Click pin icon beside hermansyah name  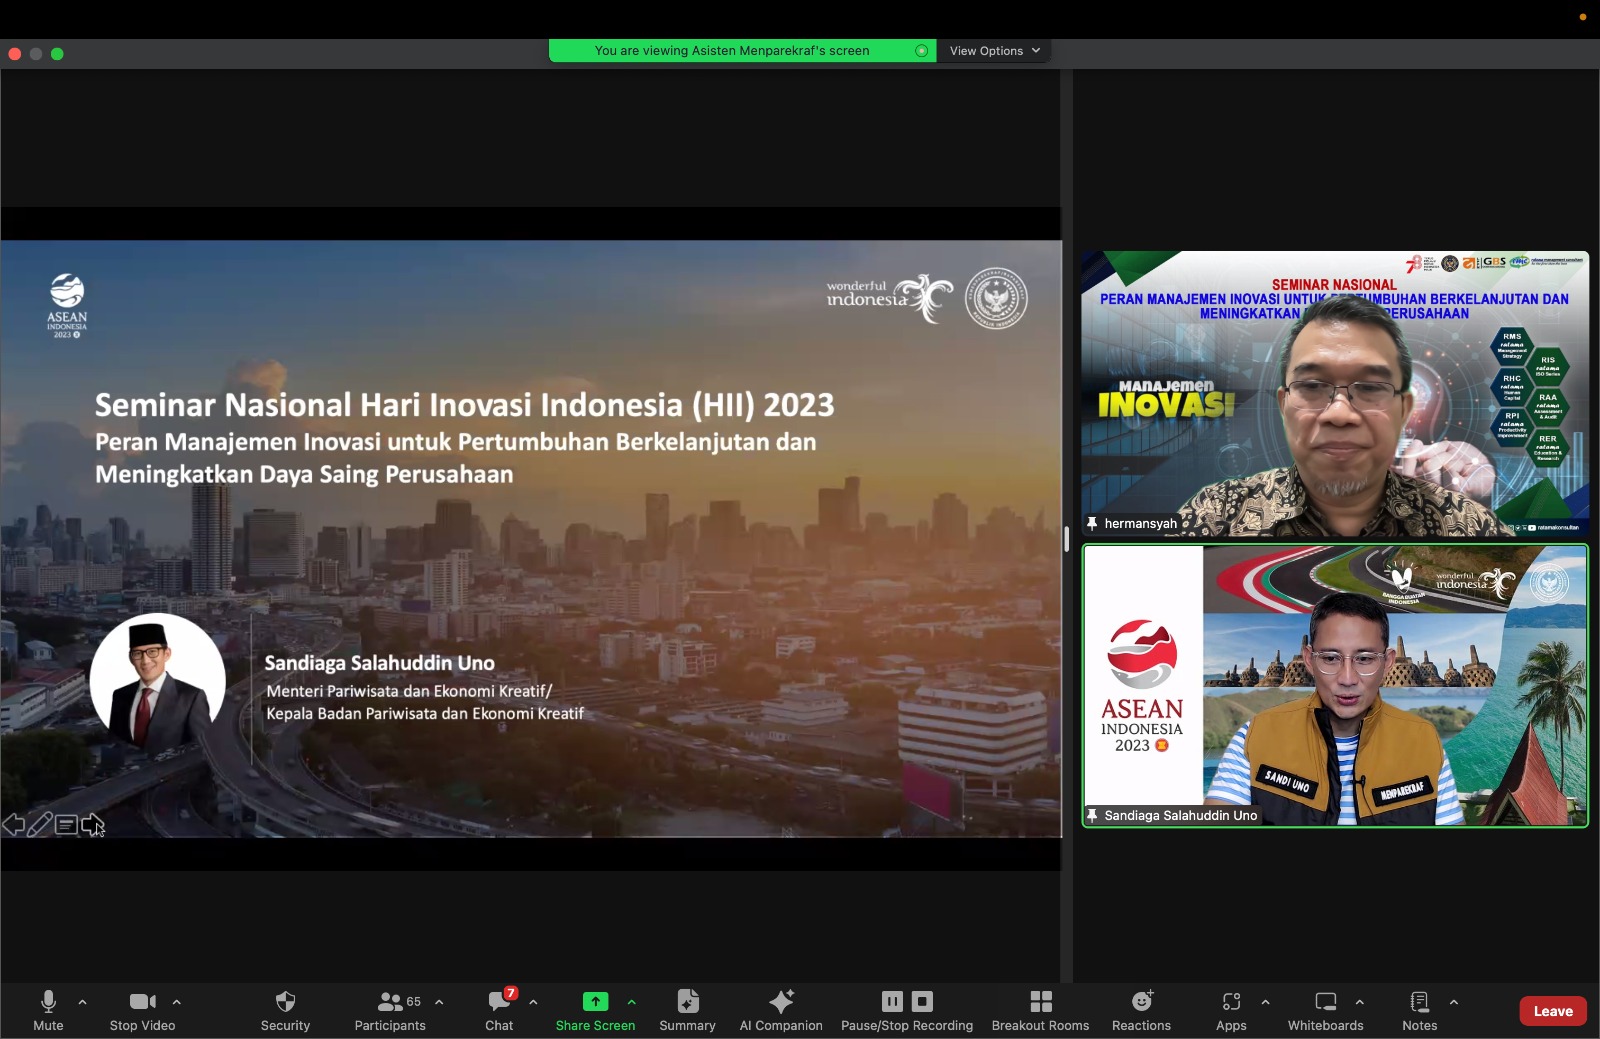1092,523
